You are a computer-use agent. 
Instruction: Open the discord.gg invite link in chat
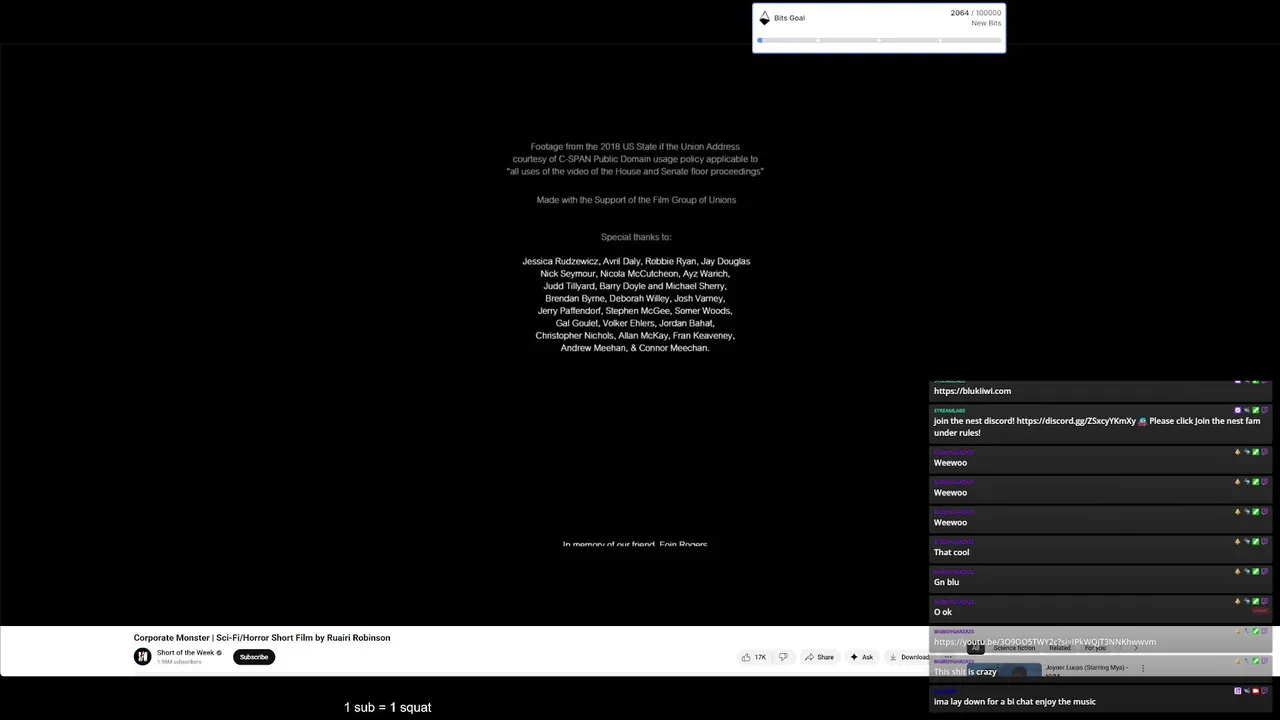(1076, 421)
